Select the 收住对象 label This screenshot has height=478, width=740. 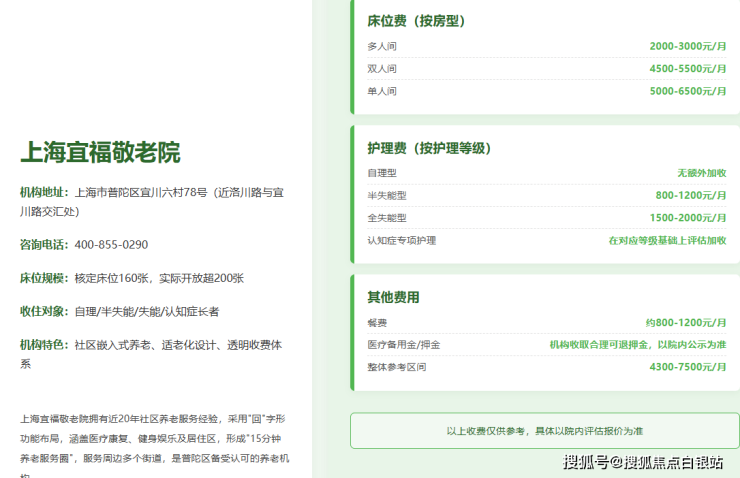coord(42,311)
